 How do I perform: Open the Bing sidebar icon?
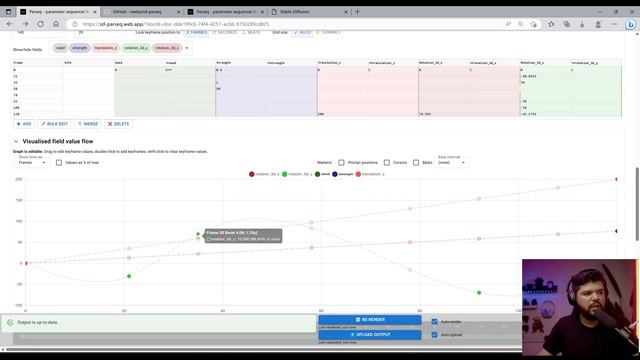point(631,24)
